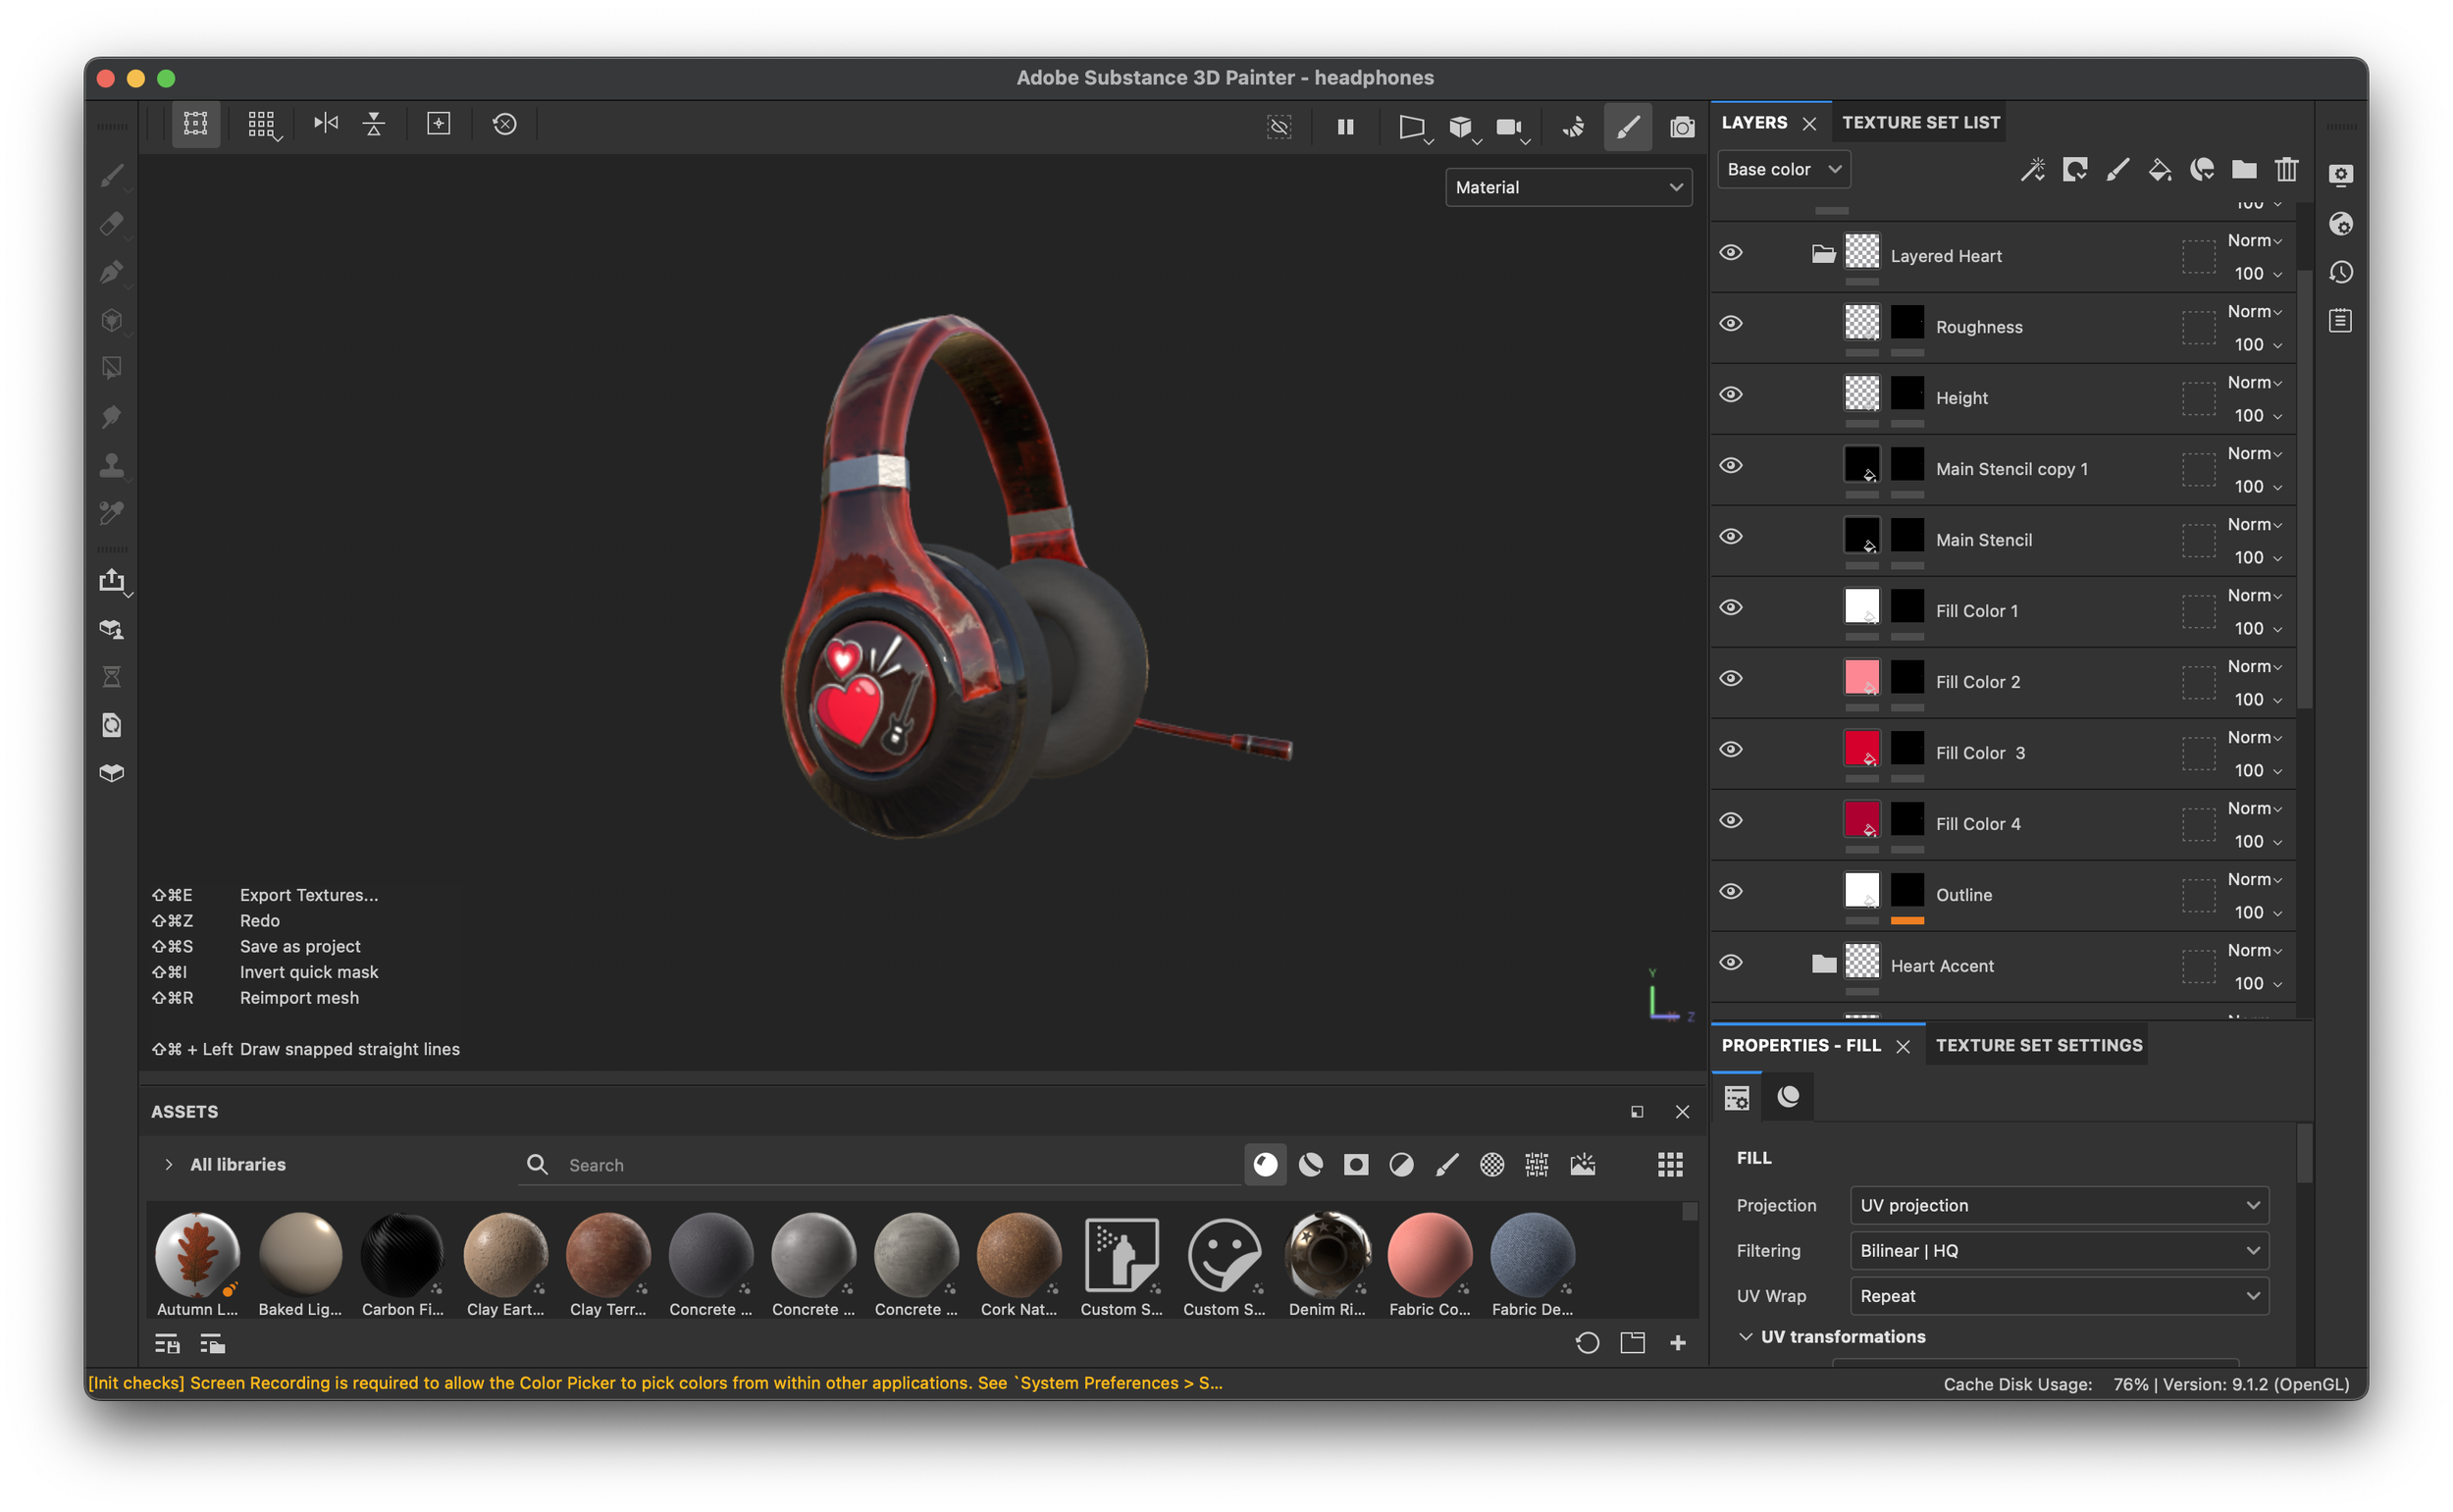
Task: Open Display settings on right sidebar
Action: (2341, 175)
